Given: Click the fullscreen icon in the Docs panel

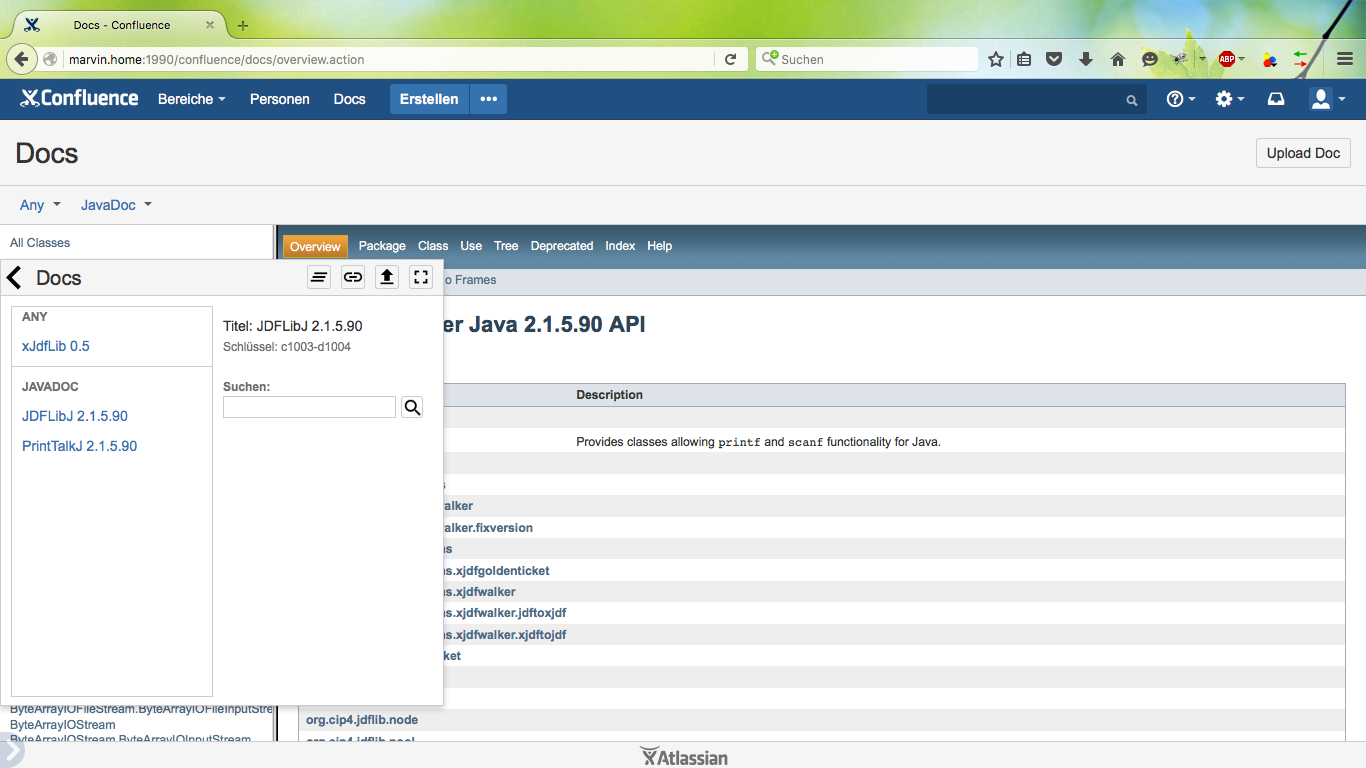Looking at the screenshot, I should pos(421,277).
